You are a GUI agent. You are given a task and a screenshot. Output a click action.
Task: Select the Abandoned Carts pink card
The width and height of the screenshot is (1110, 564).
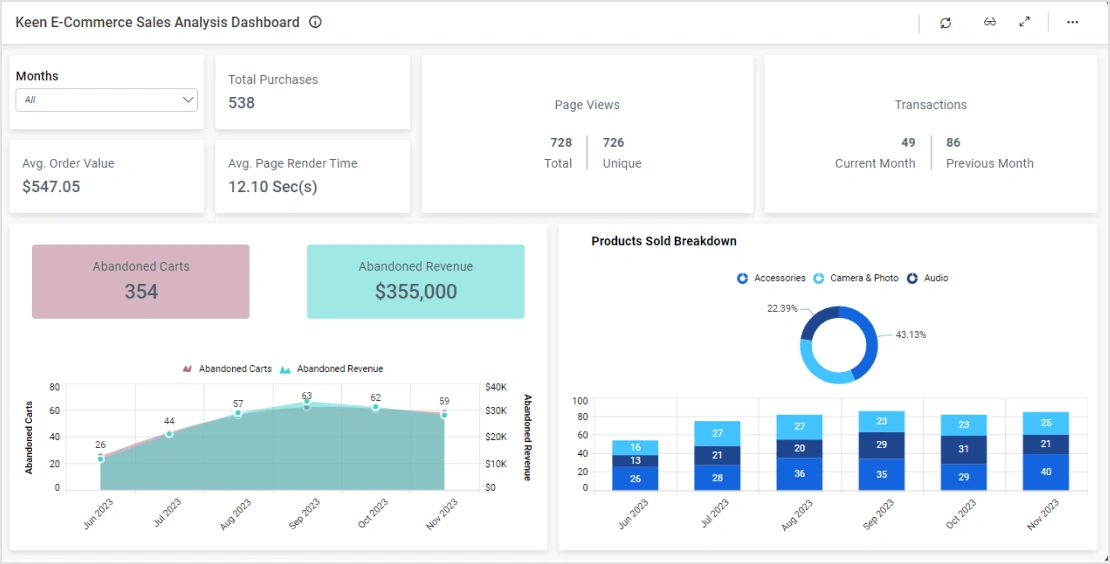tap(141, 282)
